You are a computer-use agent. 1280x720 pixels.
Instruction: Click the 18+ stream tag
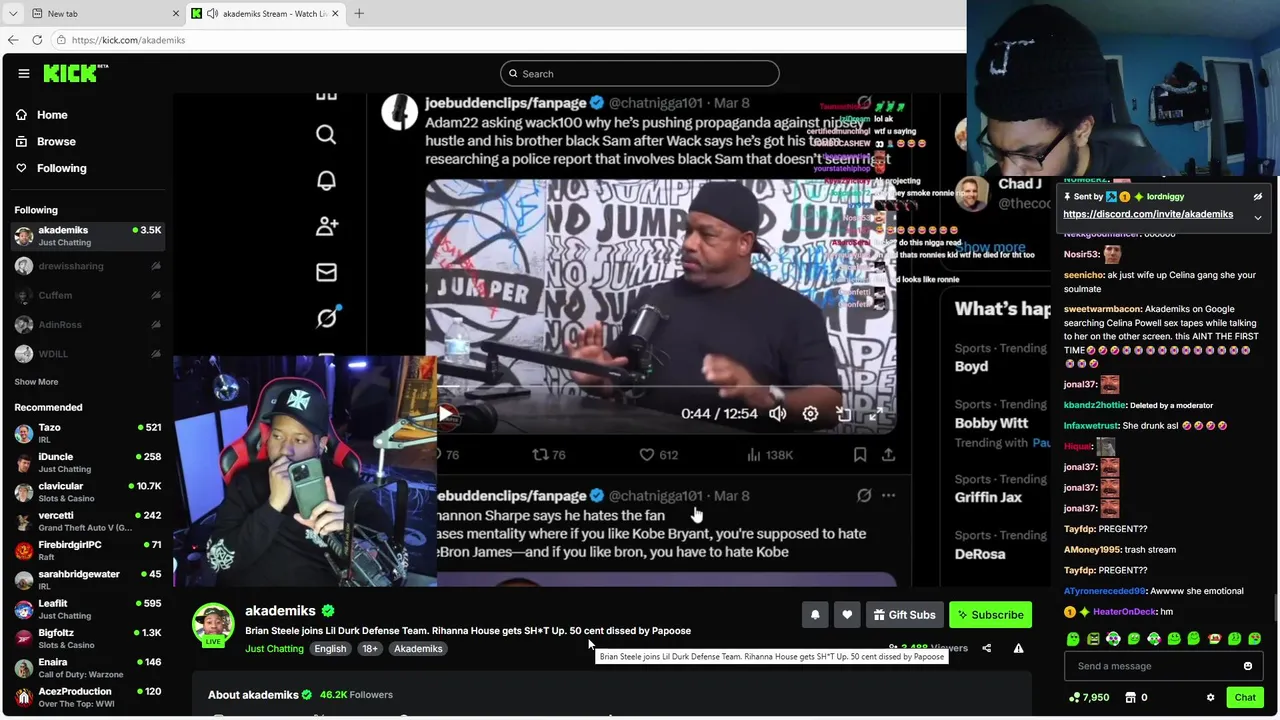tap(370, 648)
